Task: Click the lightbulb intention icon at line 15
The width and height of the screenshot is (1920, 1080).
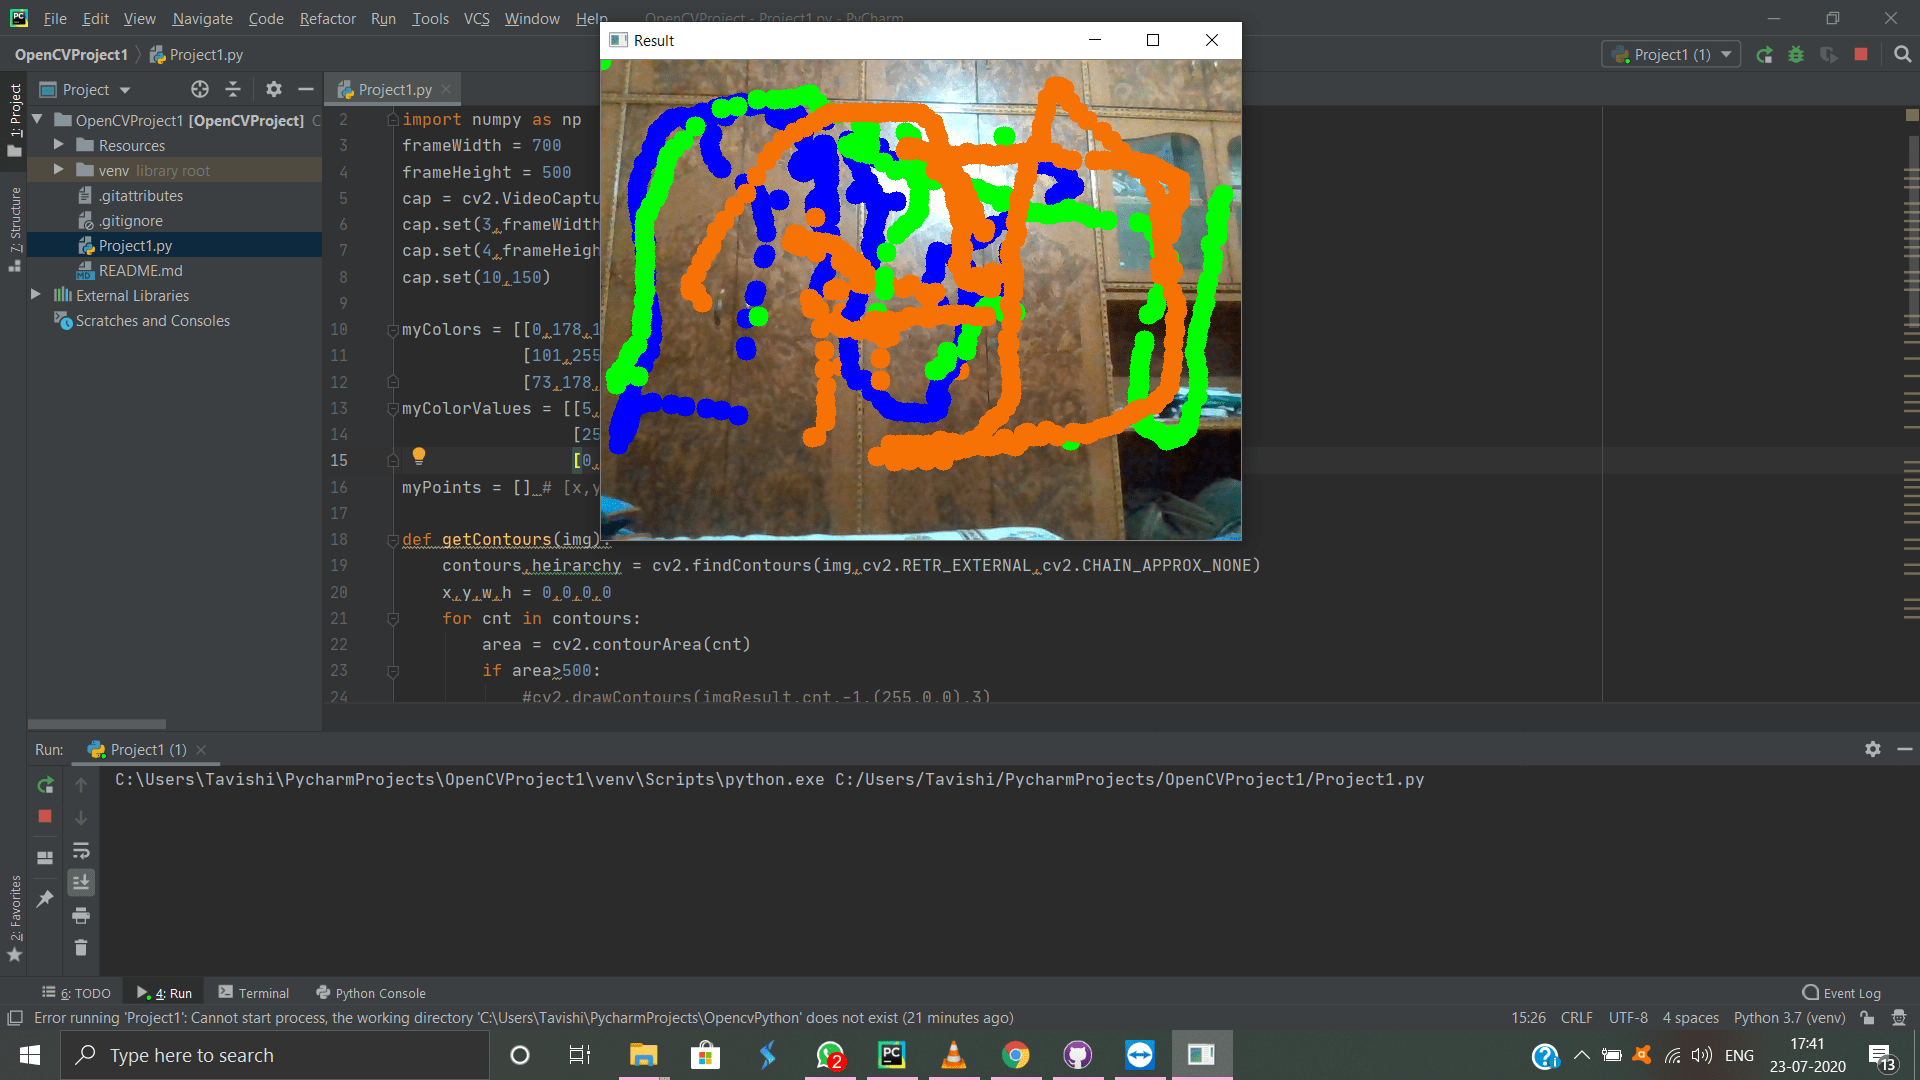Action: pyautogui.click(x=418, y=457)
